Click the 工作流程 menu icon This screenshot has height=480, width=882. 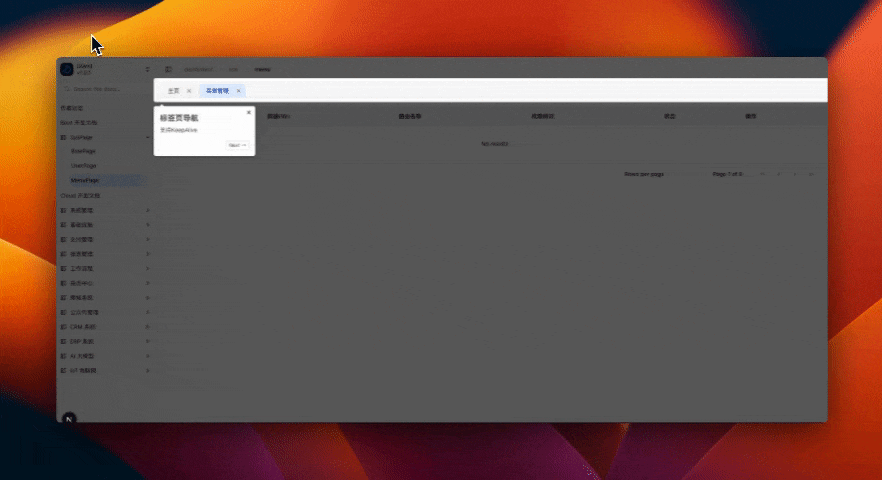click(64, 269)
